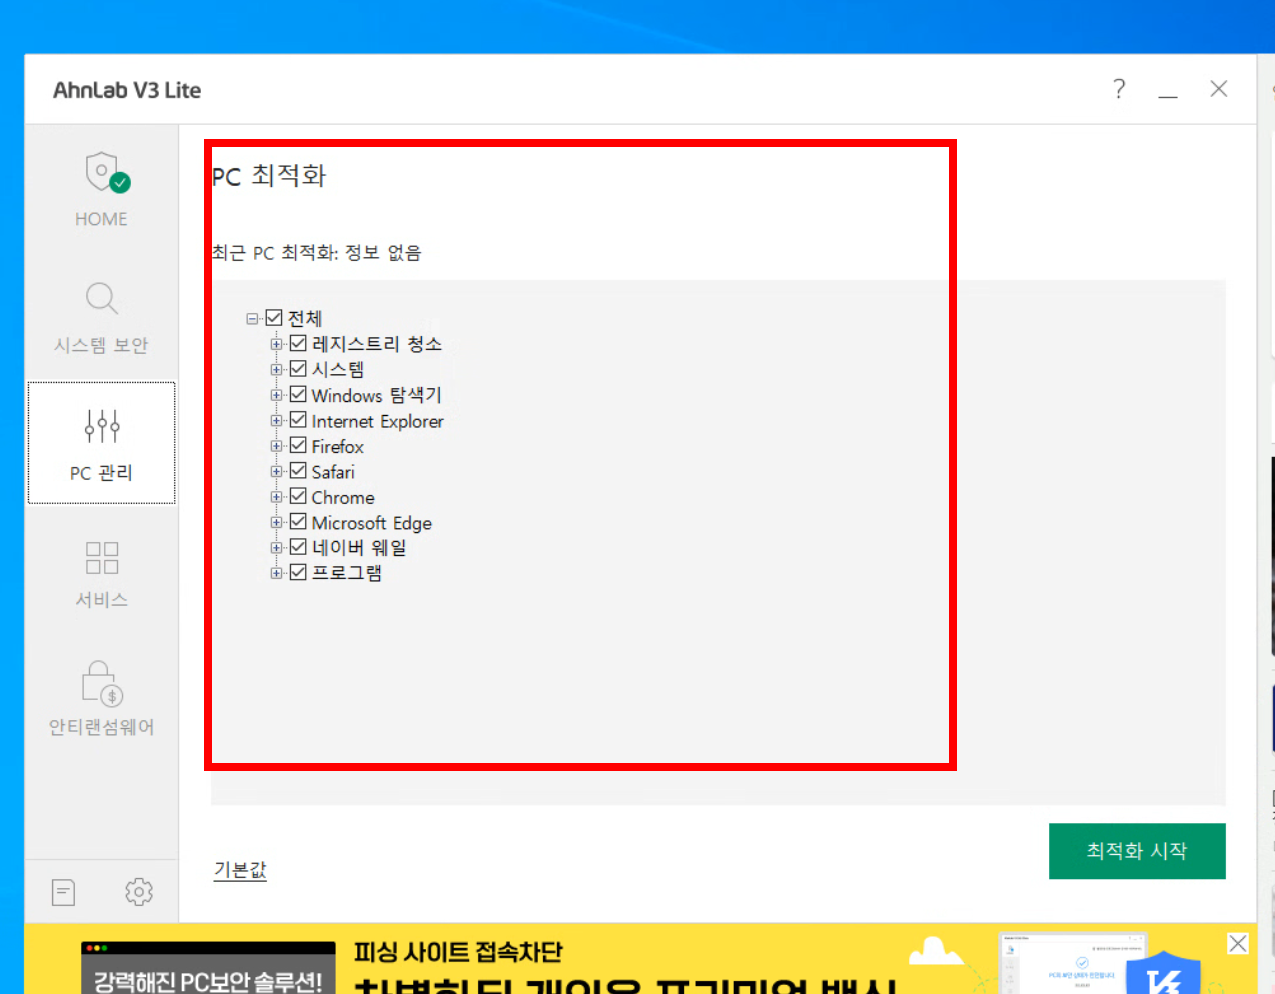This screenshot has width=1275, height=994.
Task: Expand the Windows 탐색기 node
Action: point(276,395)
